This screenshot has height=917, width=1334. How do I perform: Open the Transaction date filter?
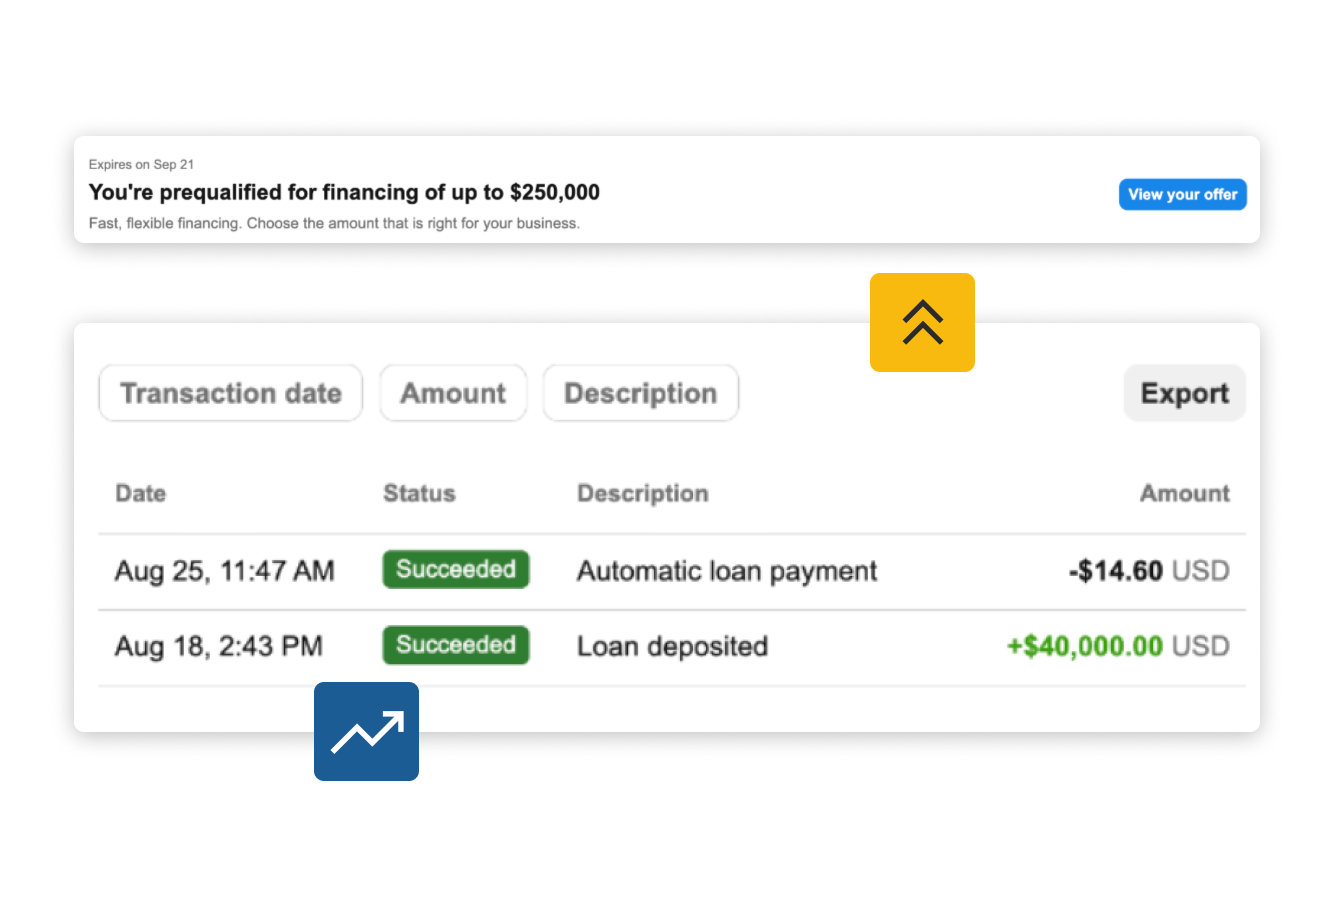click(x=231, y=393)
